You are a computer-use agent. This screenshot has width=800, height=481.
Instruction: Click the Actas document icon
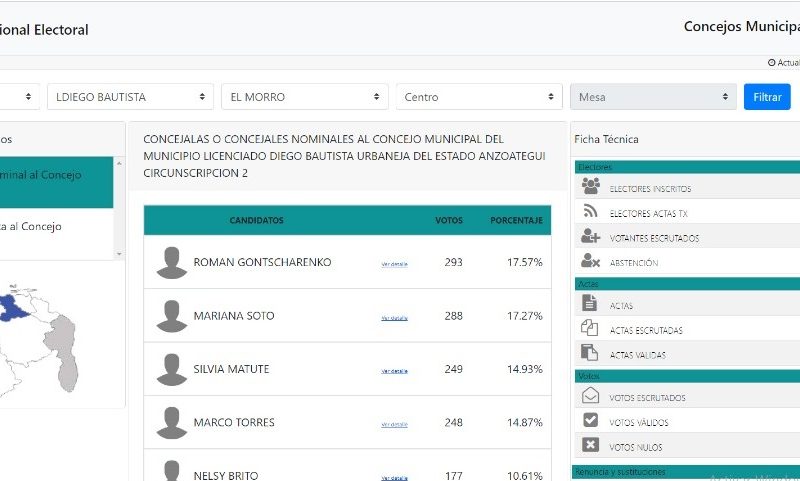pos(589,303)
